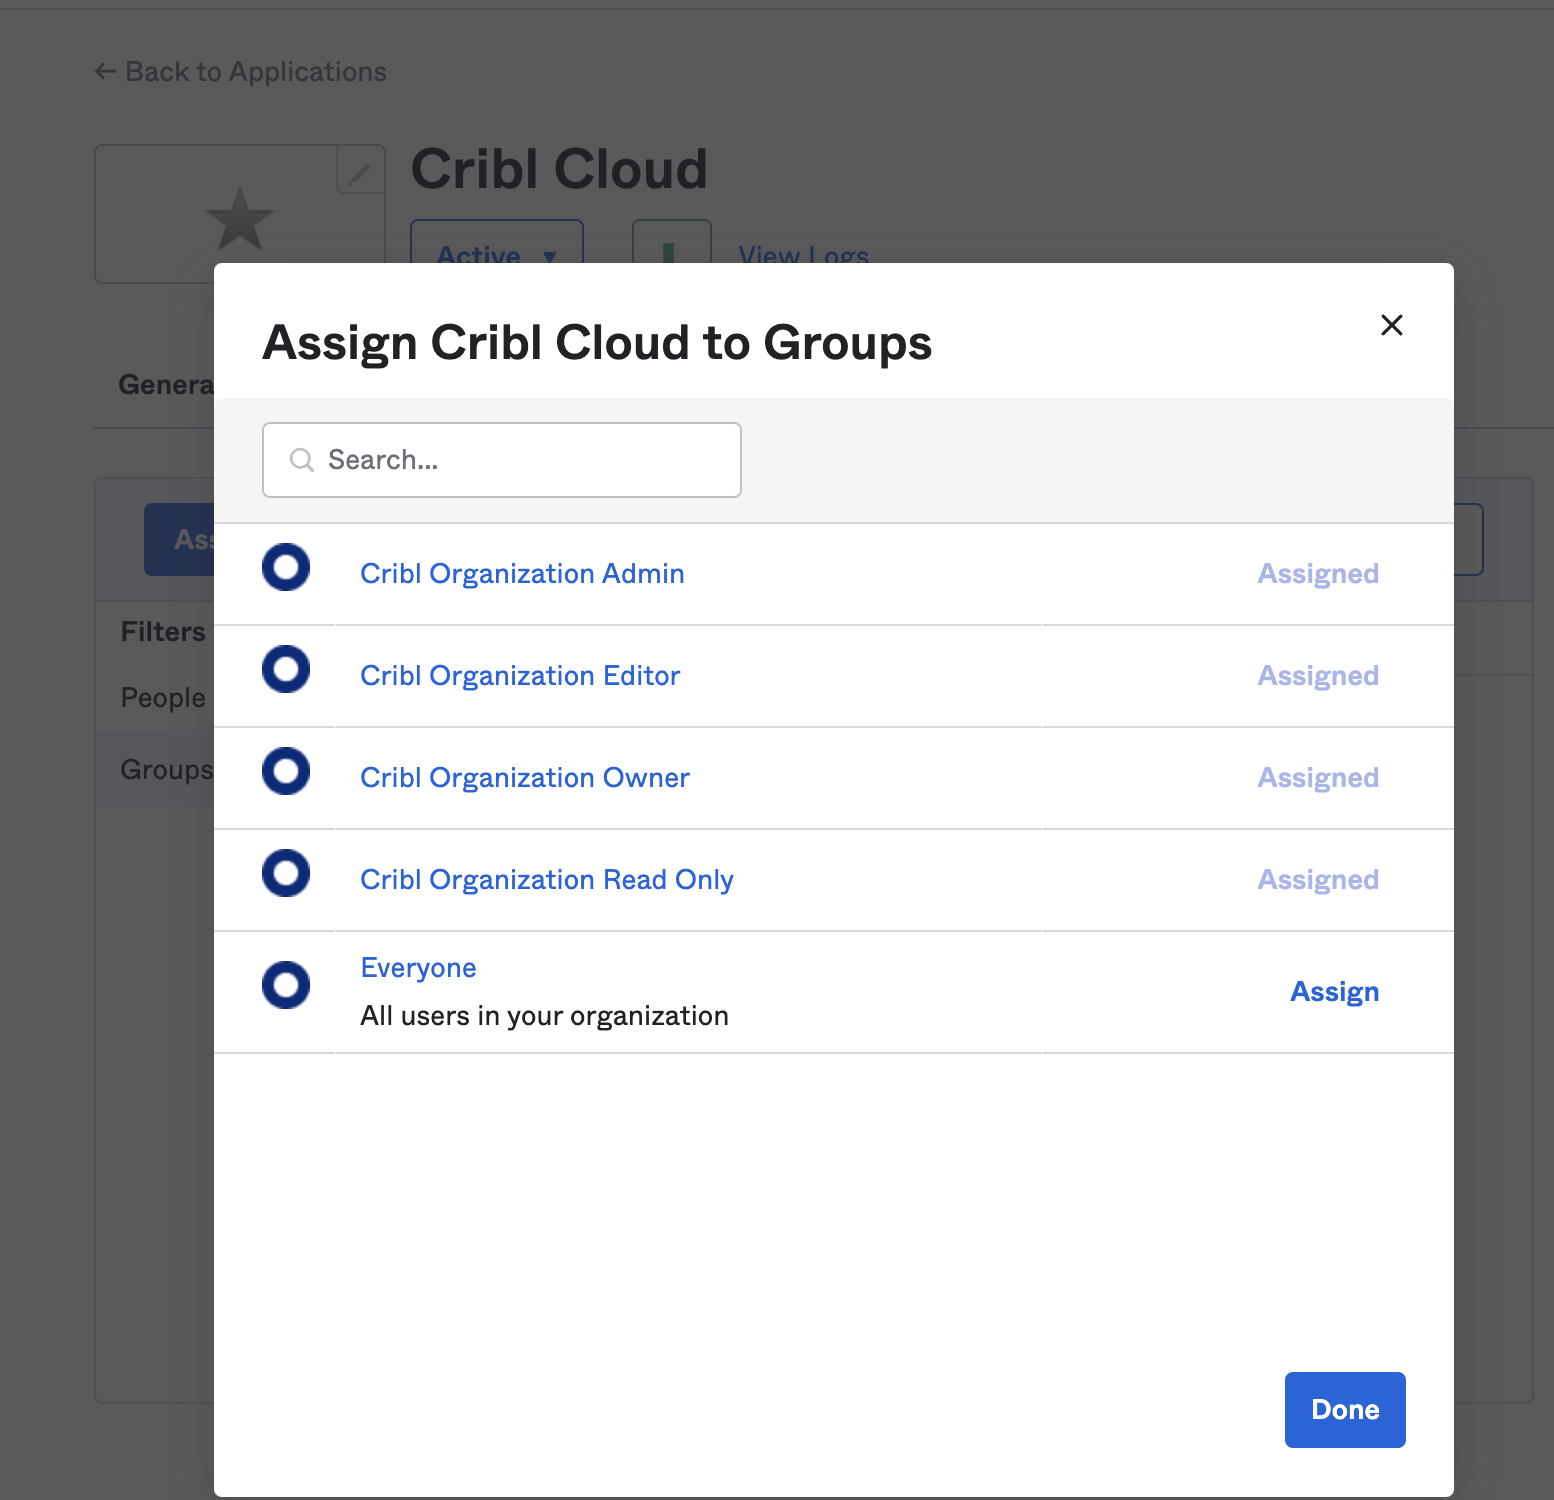Open the View Logs link
Image resolution: width=1554 pixels, height=1500 pixels.
(802, 256)
